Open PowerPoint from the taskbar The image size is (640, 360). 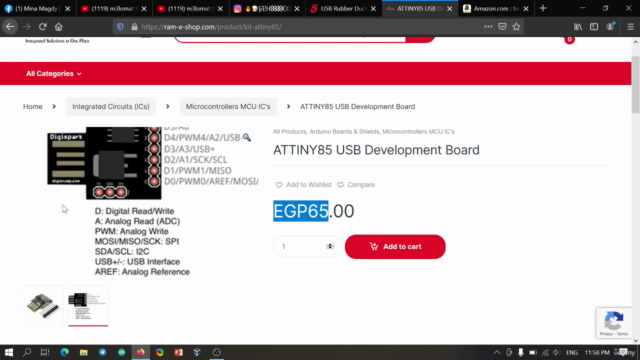click(179, 352)
